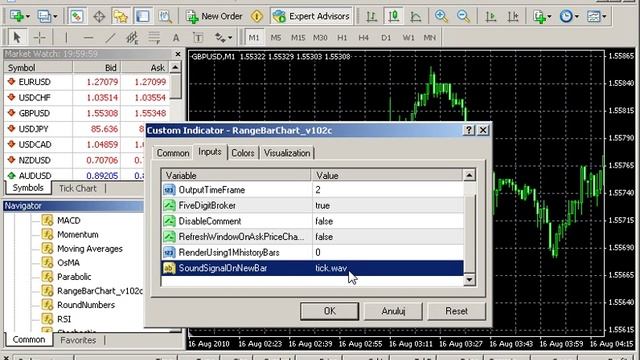Viewport: 640px width, 360px height.
Task: Open the Arrows drawing dropdown
Action: (x=223, y=38)
